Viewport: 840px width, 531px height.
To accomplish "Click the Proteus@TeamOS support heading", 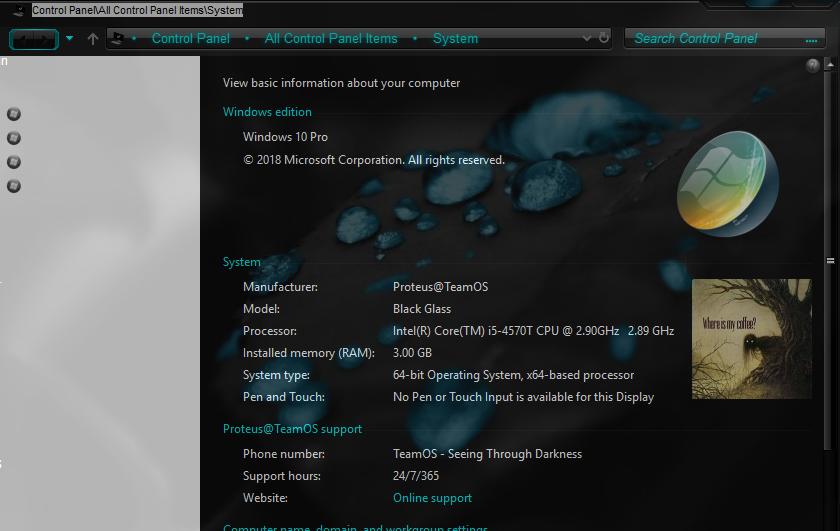I will [292, 429].
